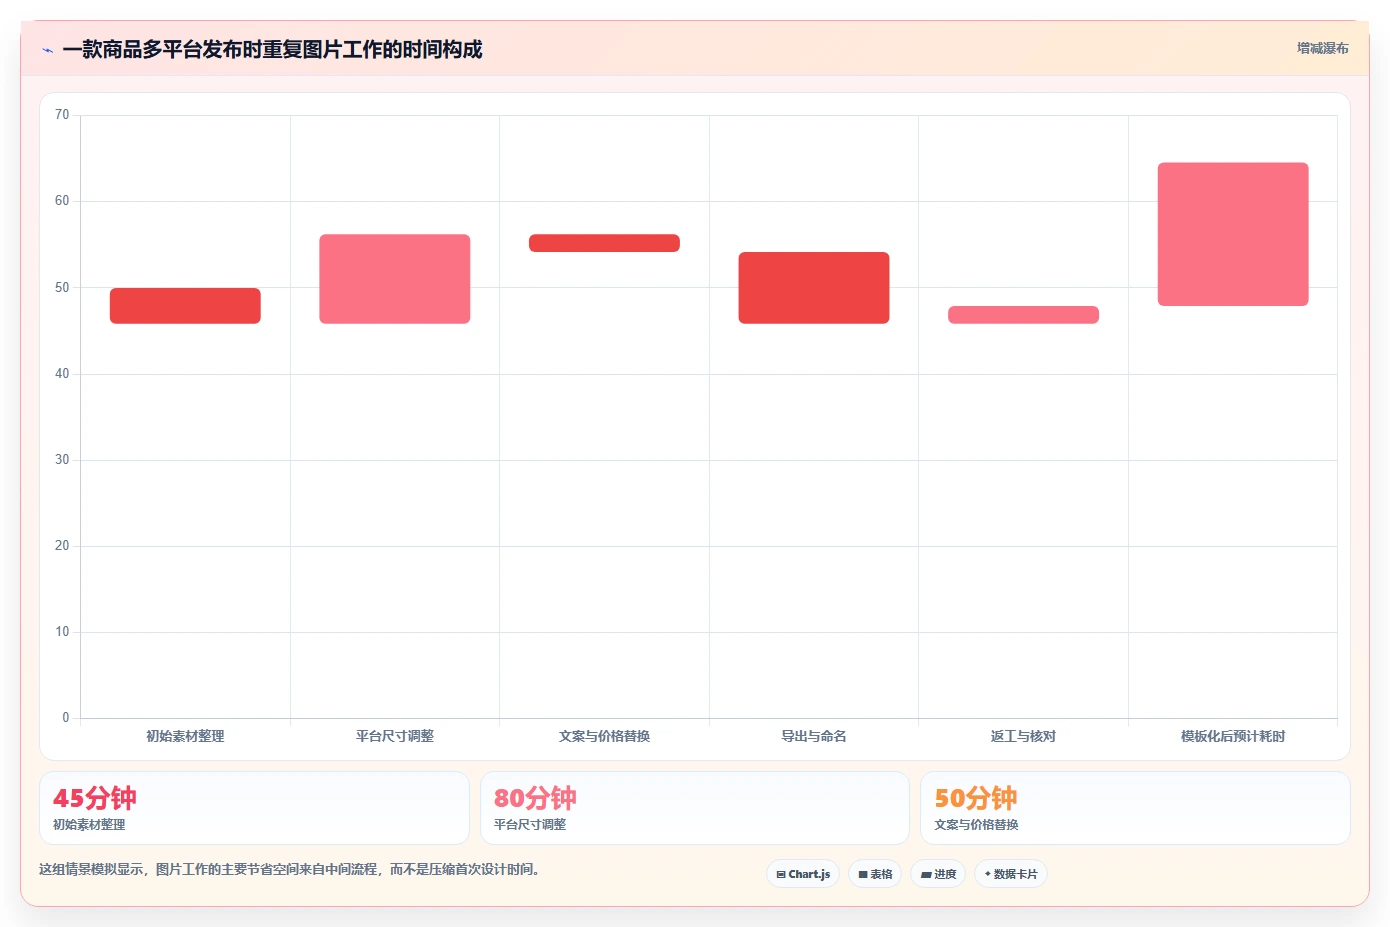Click the y-axis tick label 40
Image resolution: width=1390 pixels, height=927 pixels.
click(62, 374)
